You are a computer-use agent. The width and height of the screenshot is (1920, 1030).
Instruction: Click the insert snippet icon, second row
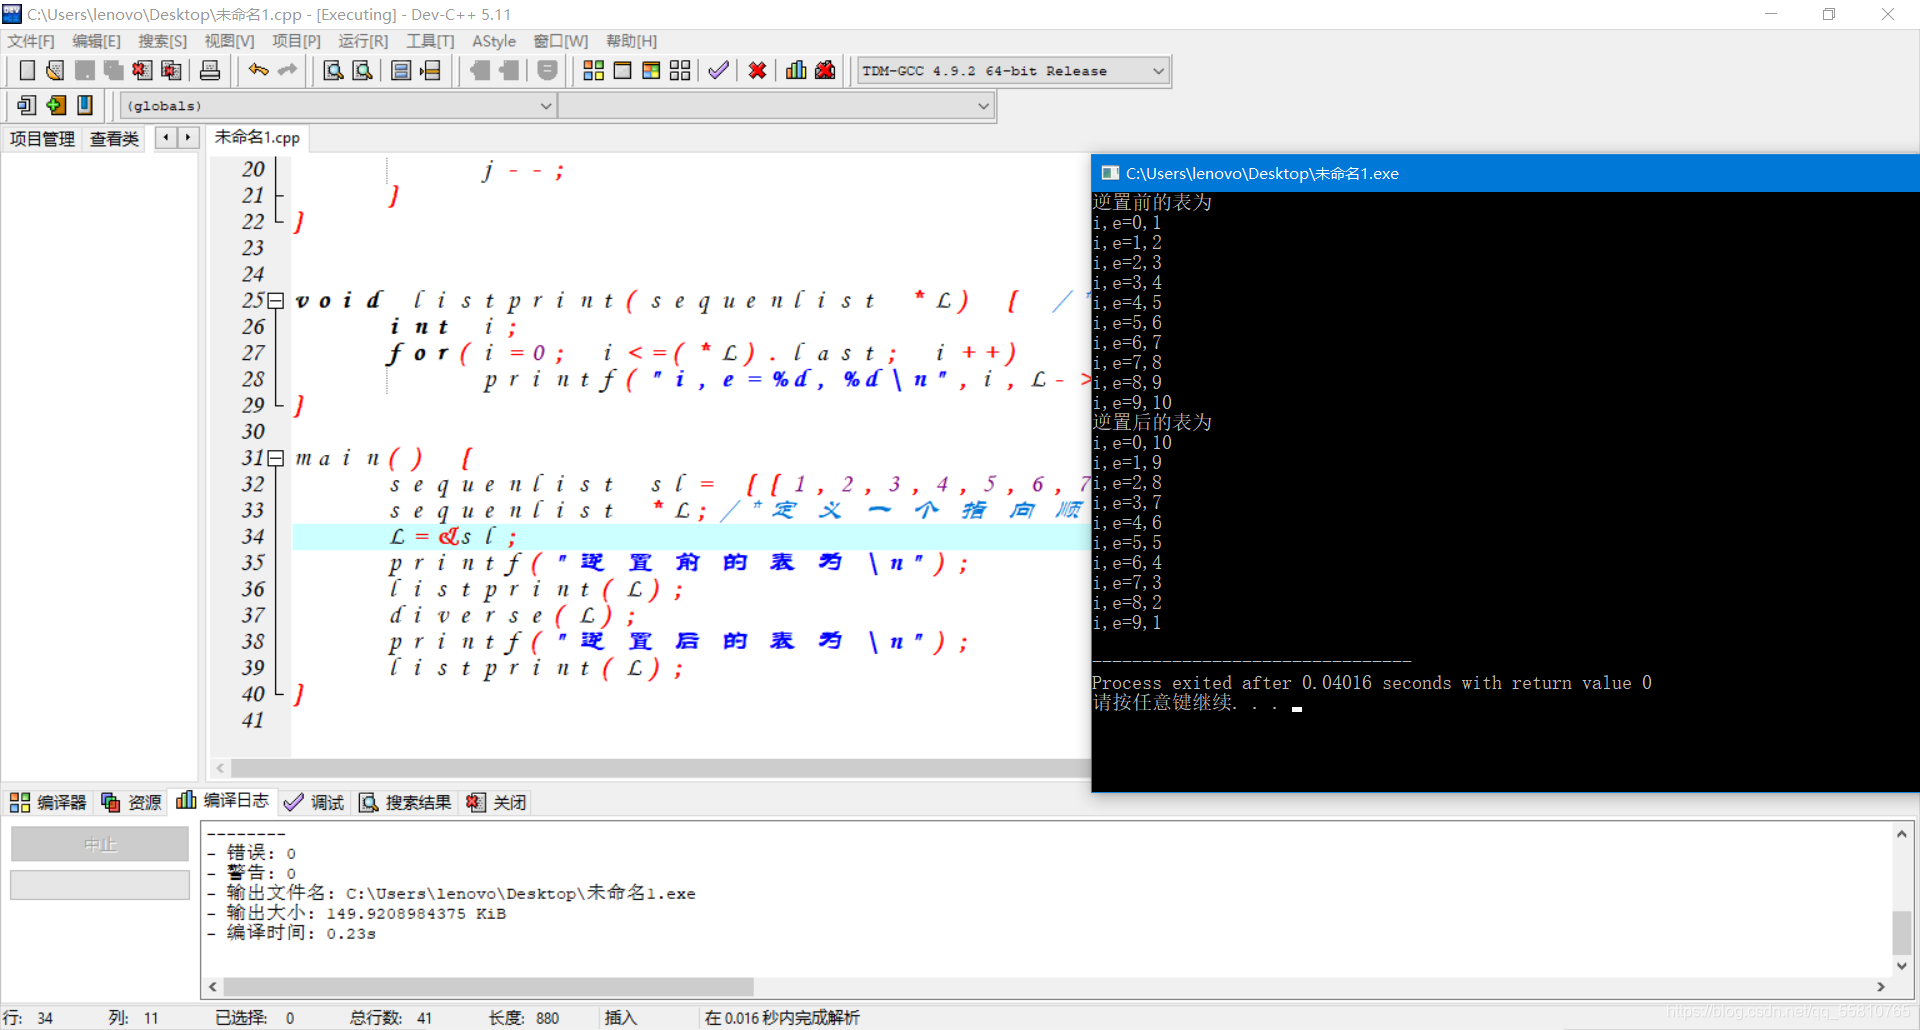click(x=27, y=105)
